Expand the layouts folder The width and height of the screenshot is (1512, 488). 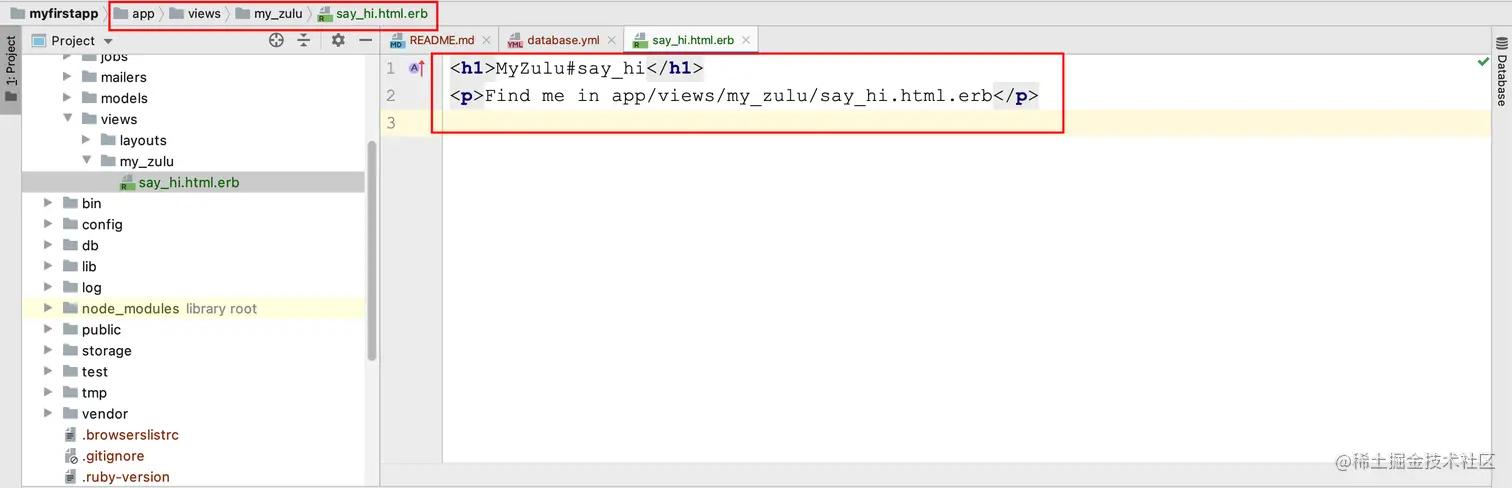click(87, 140)
